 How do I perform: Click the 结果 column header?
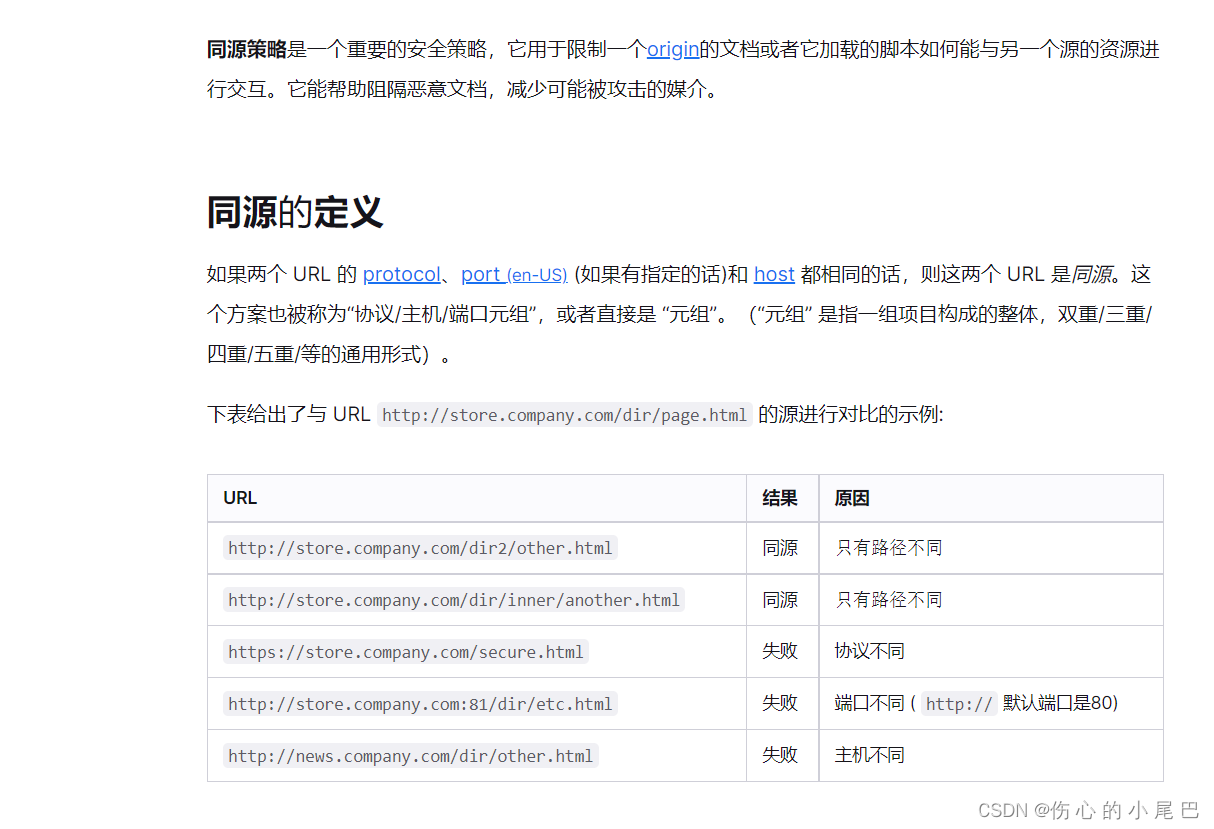[782, 498]
